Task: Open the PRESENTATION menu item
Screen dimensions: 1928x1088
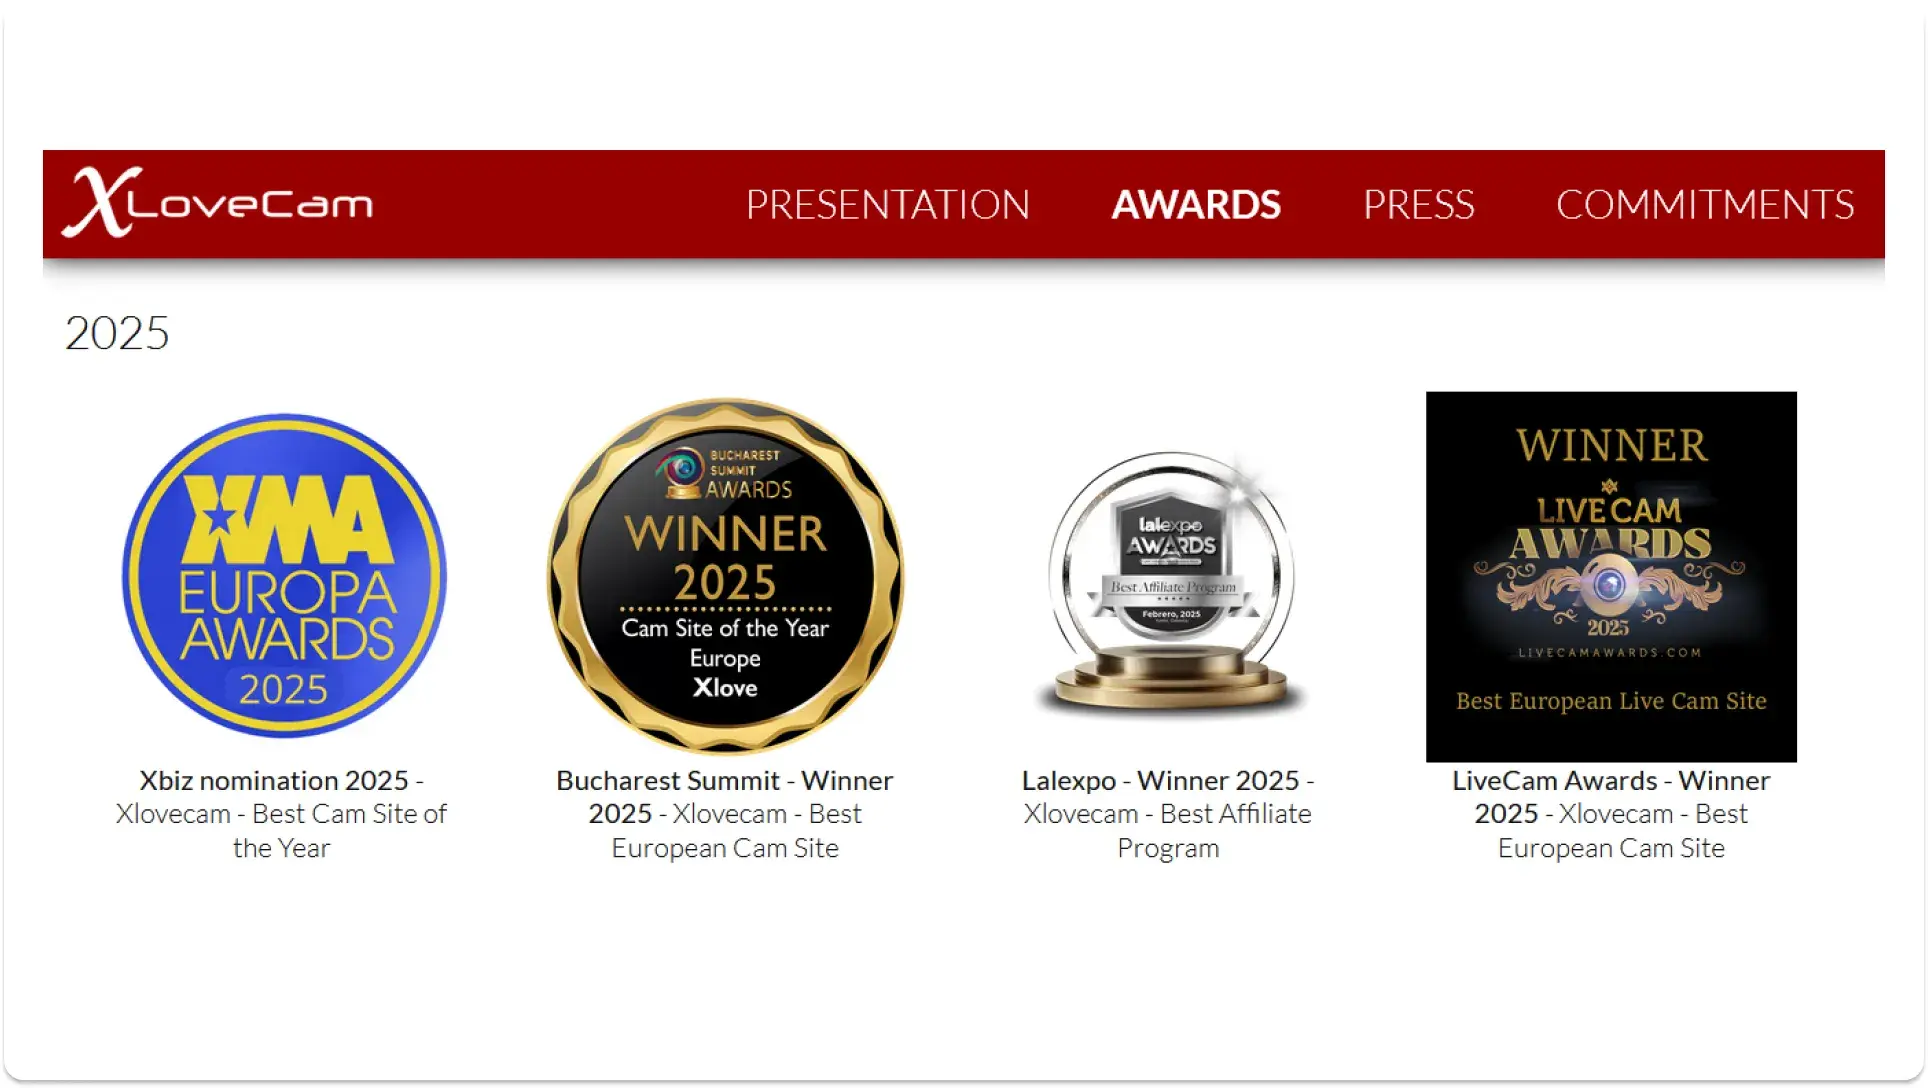Action: coord(887,205)
